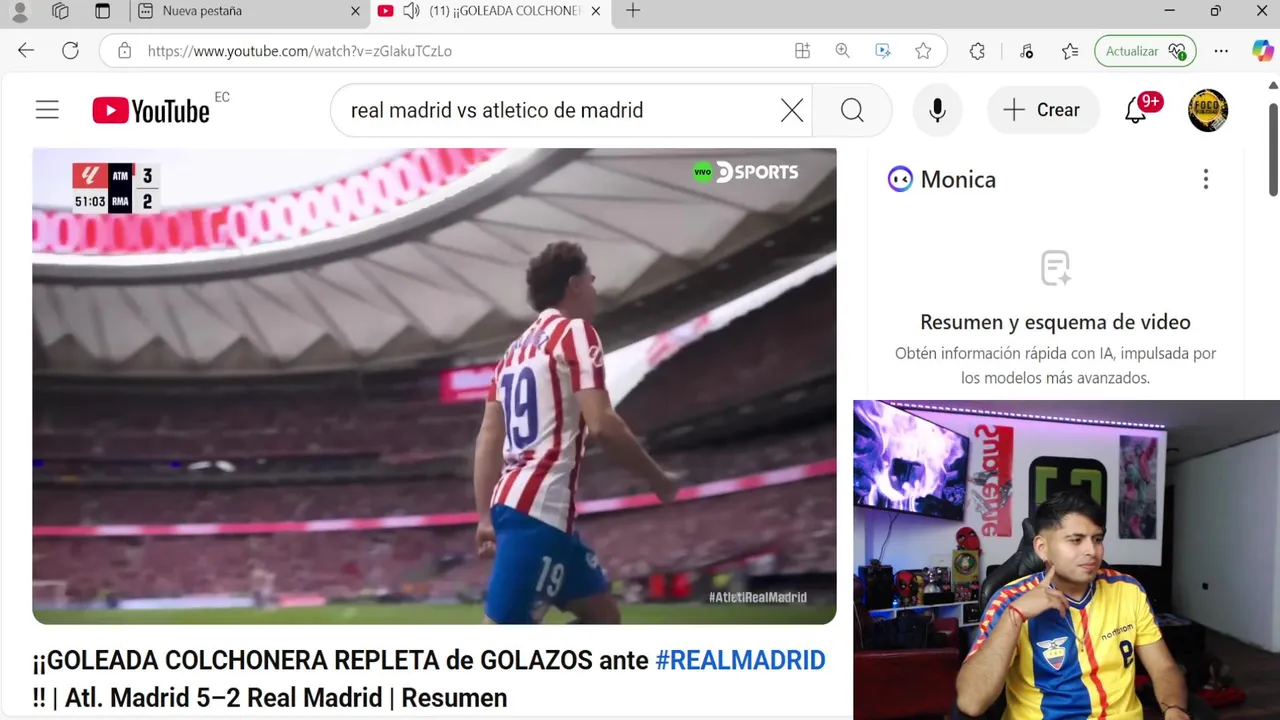
Task: Open the YouTube hamburger guide menu
Action: coord(47,110)
